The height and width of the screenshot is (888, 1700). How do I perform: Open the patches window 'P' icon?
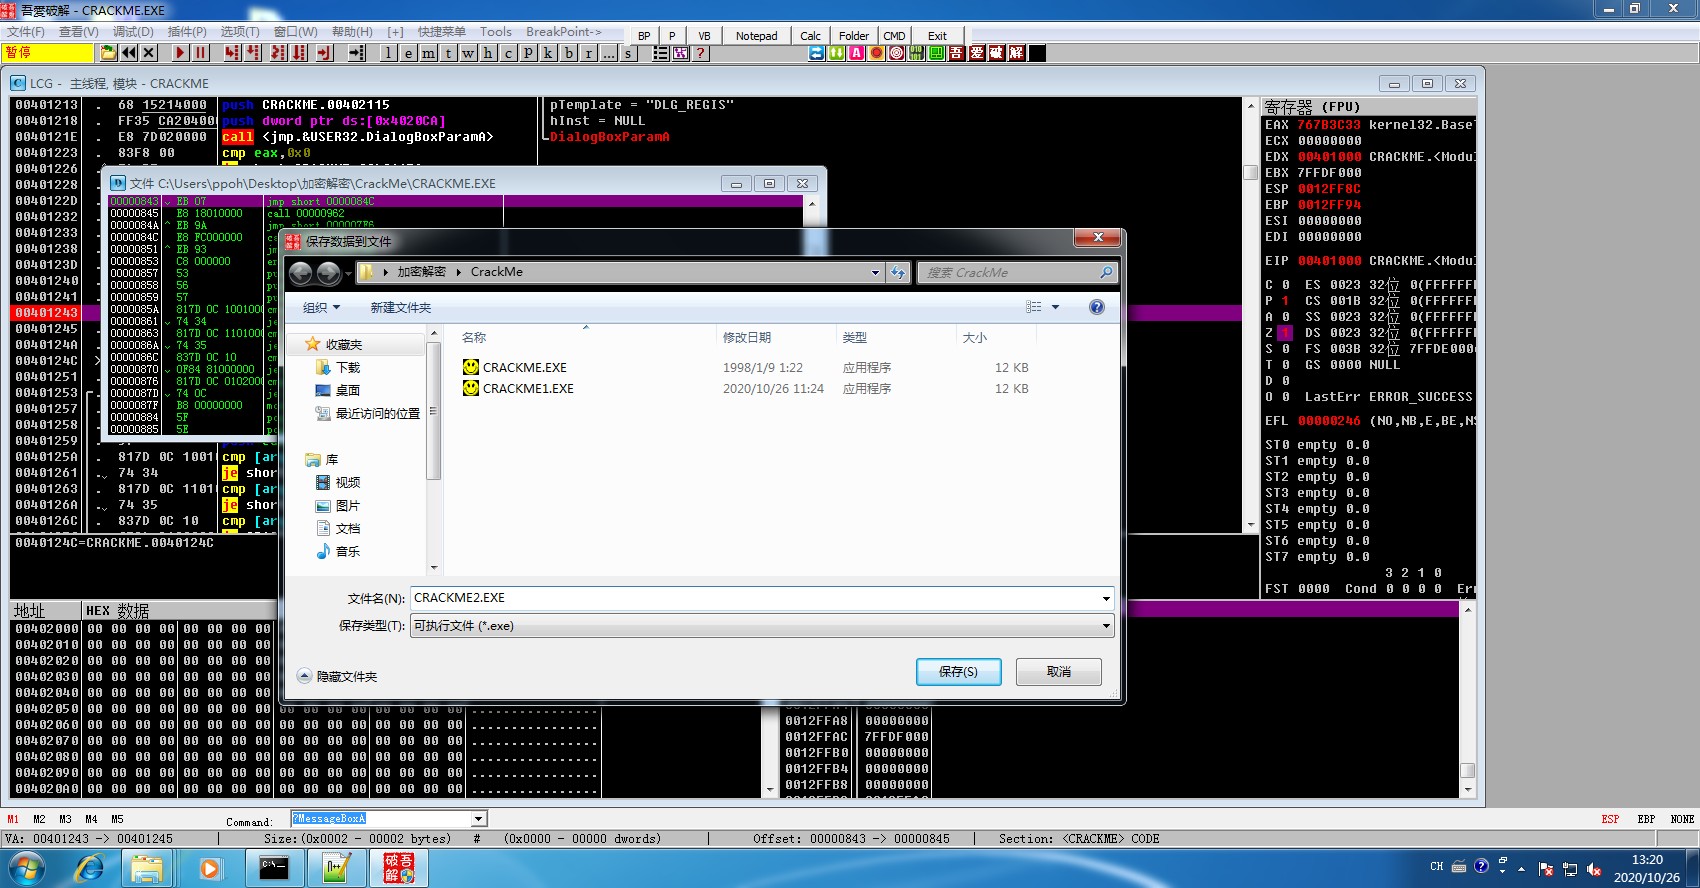(528, 53)
